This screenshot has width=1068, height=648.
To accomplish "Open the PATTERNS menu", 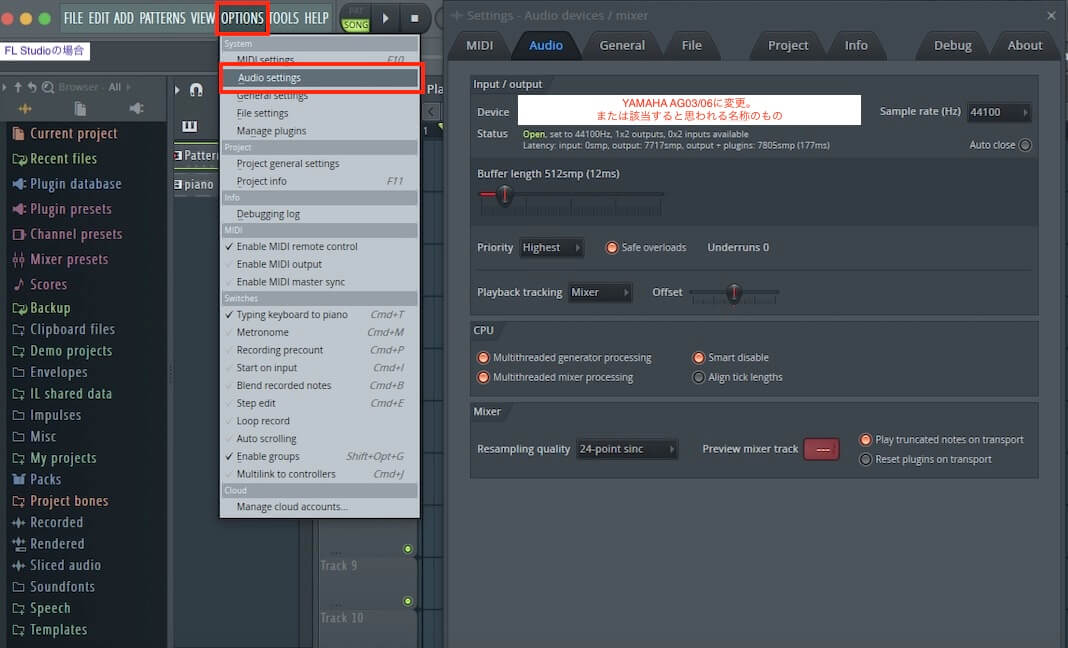I will 162,18.
